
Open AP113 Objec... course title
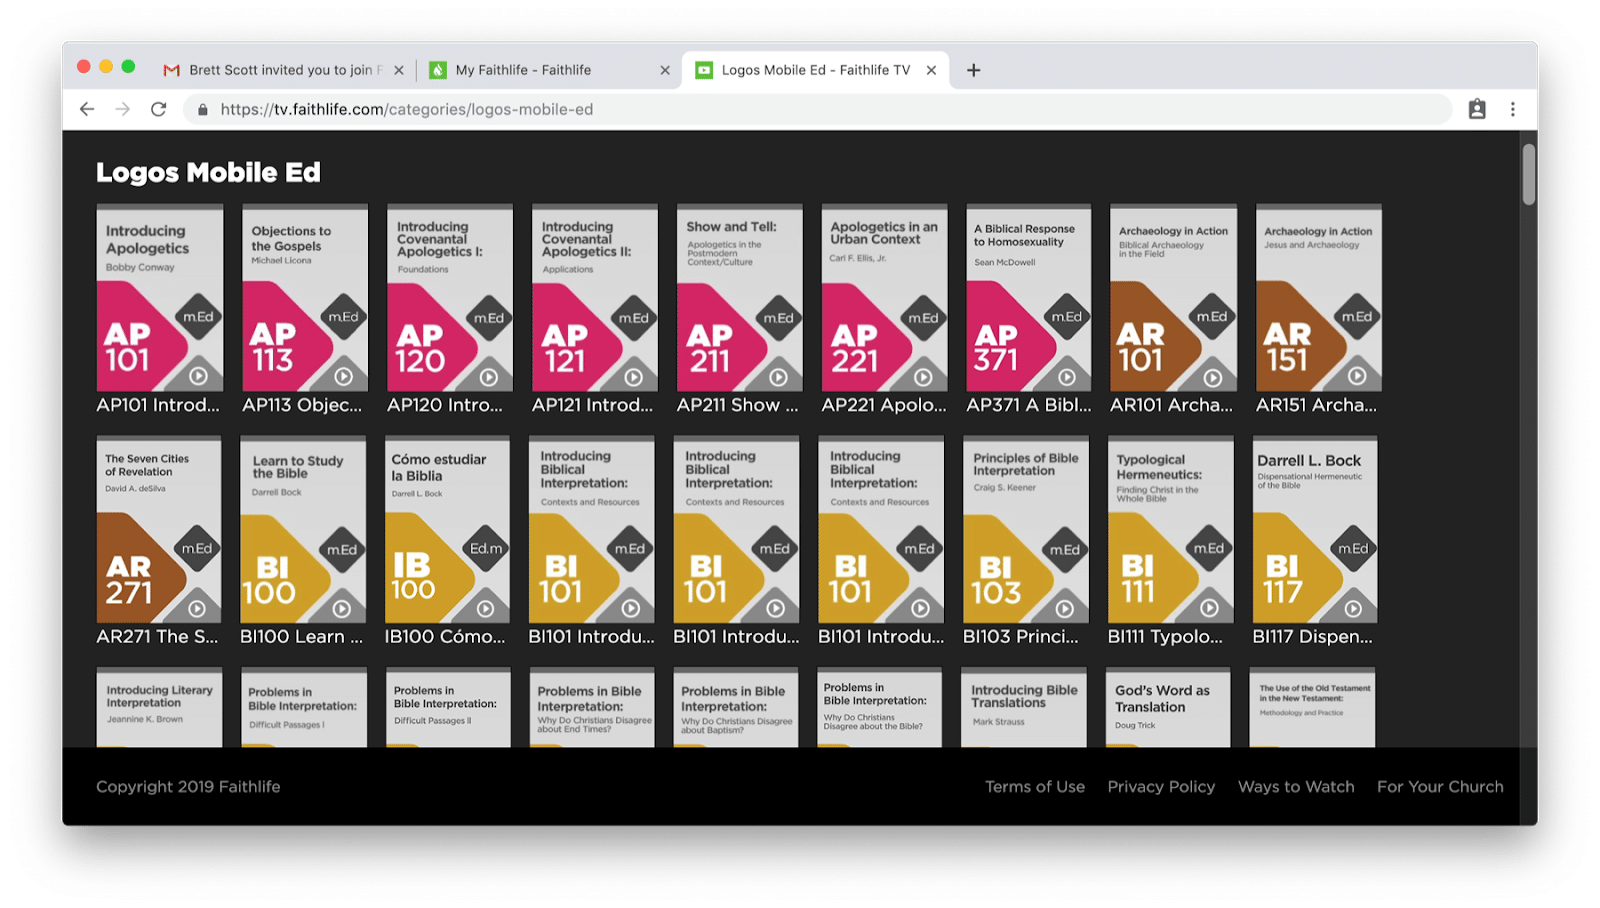point(302,405)
